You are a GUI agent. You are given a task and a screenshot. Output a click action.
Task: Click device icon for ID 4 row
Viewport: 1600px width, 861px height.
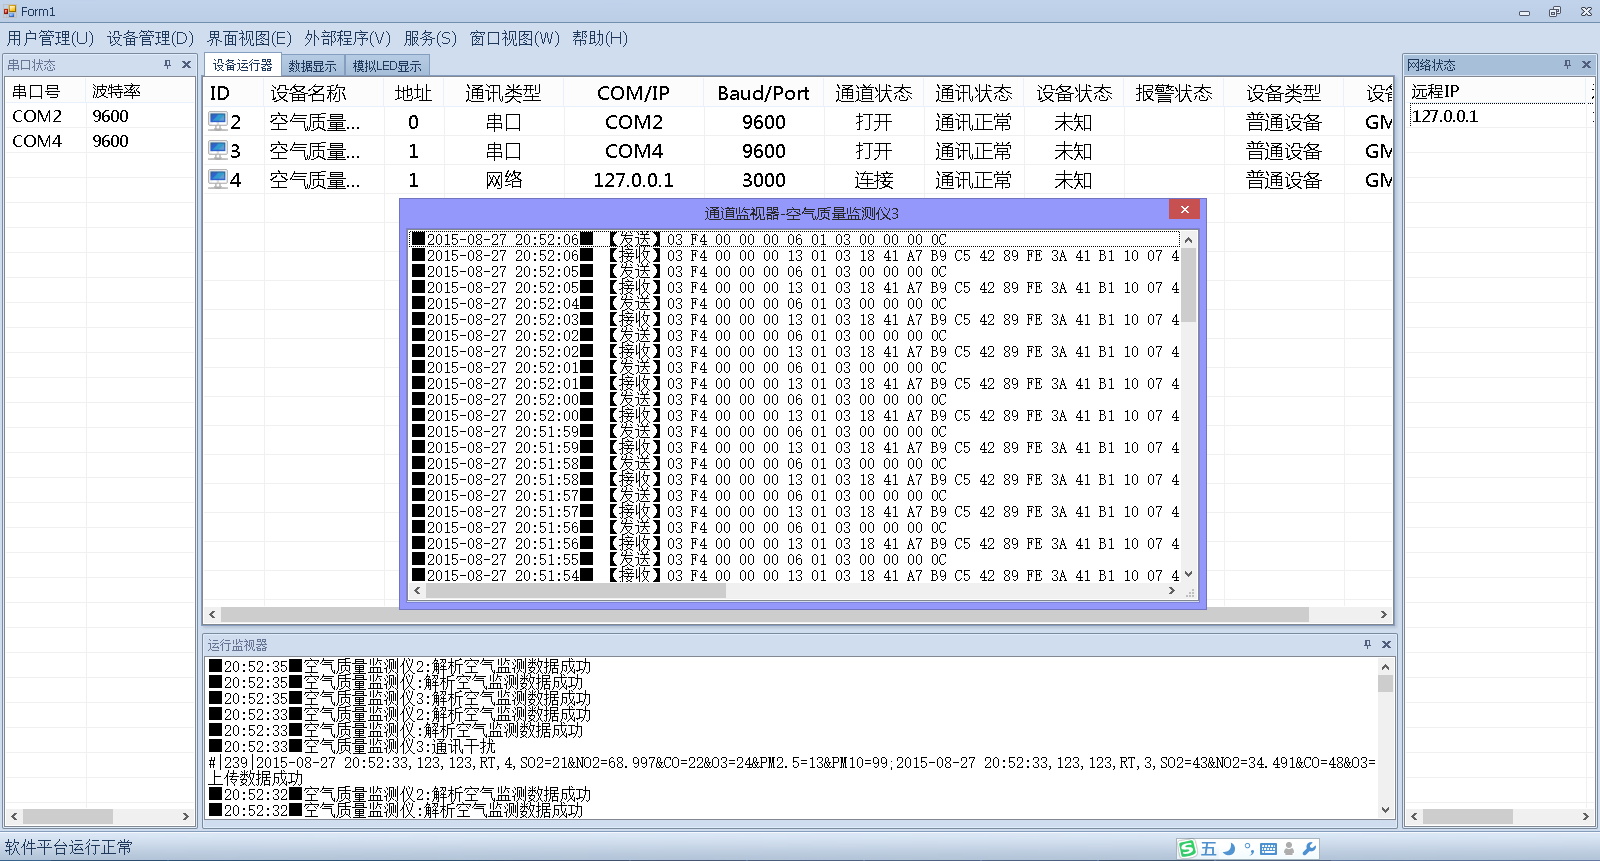(x=217, y=179)
